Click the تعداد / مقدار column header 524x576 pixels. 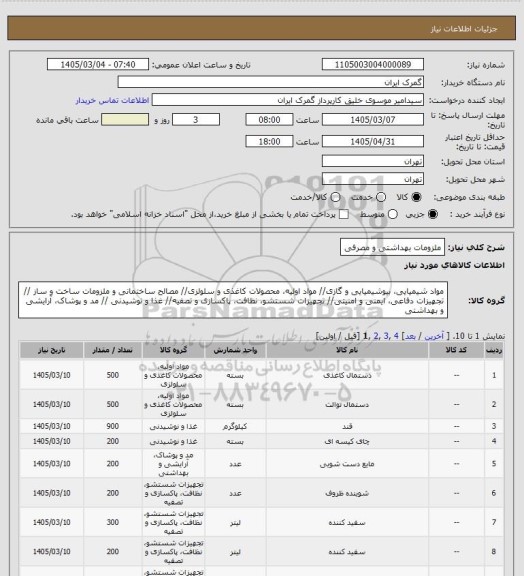112,350
